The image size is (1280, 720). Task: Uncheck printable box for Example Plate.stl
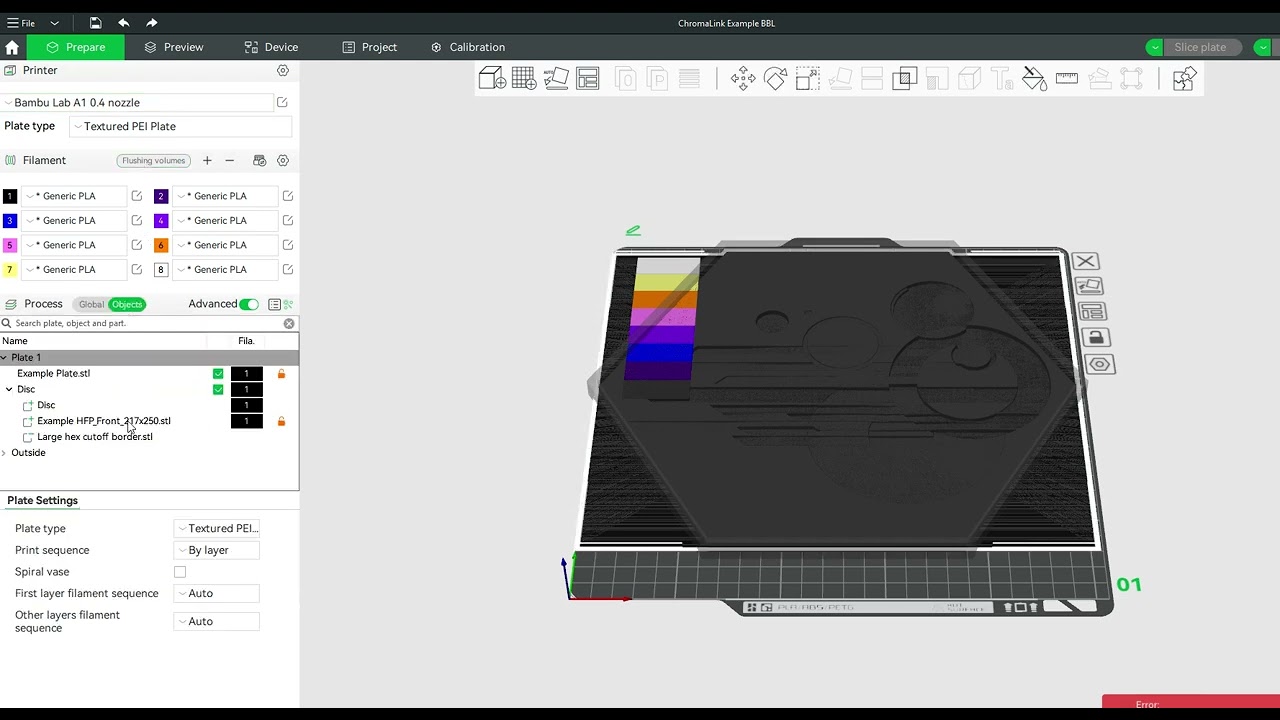(218, 374)
